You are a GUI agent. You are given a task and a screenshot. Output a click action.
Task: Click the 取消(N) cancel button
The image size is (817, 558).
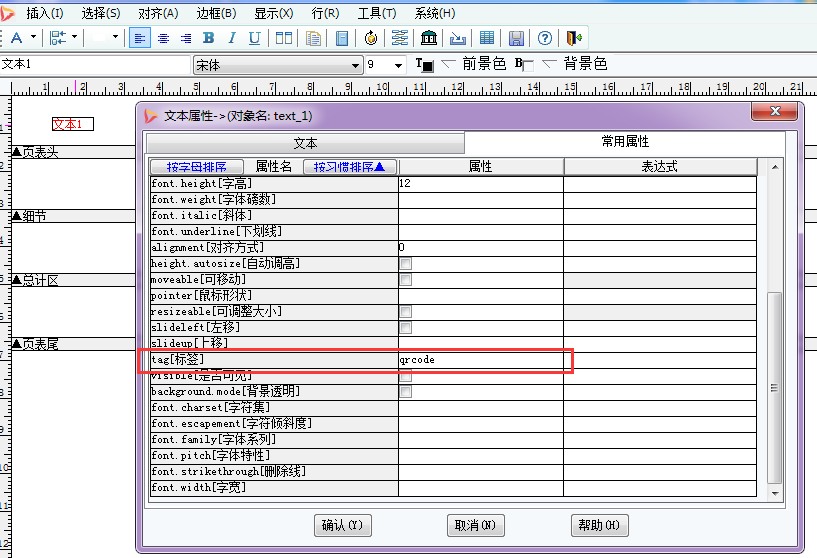click(475, 525)
